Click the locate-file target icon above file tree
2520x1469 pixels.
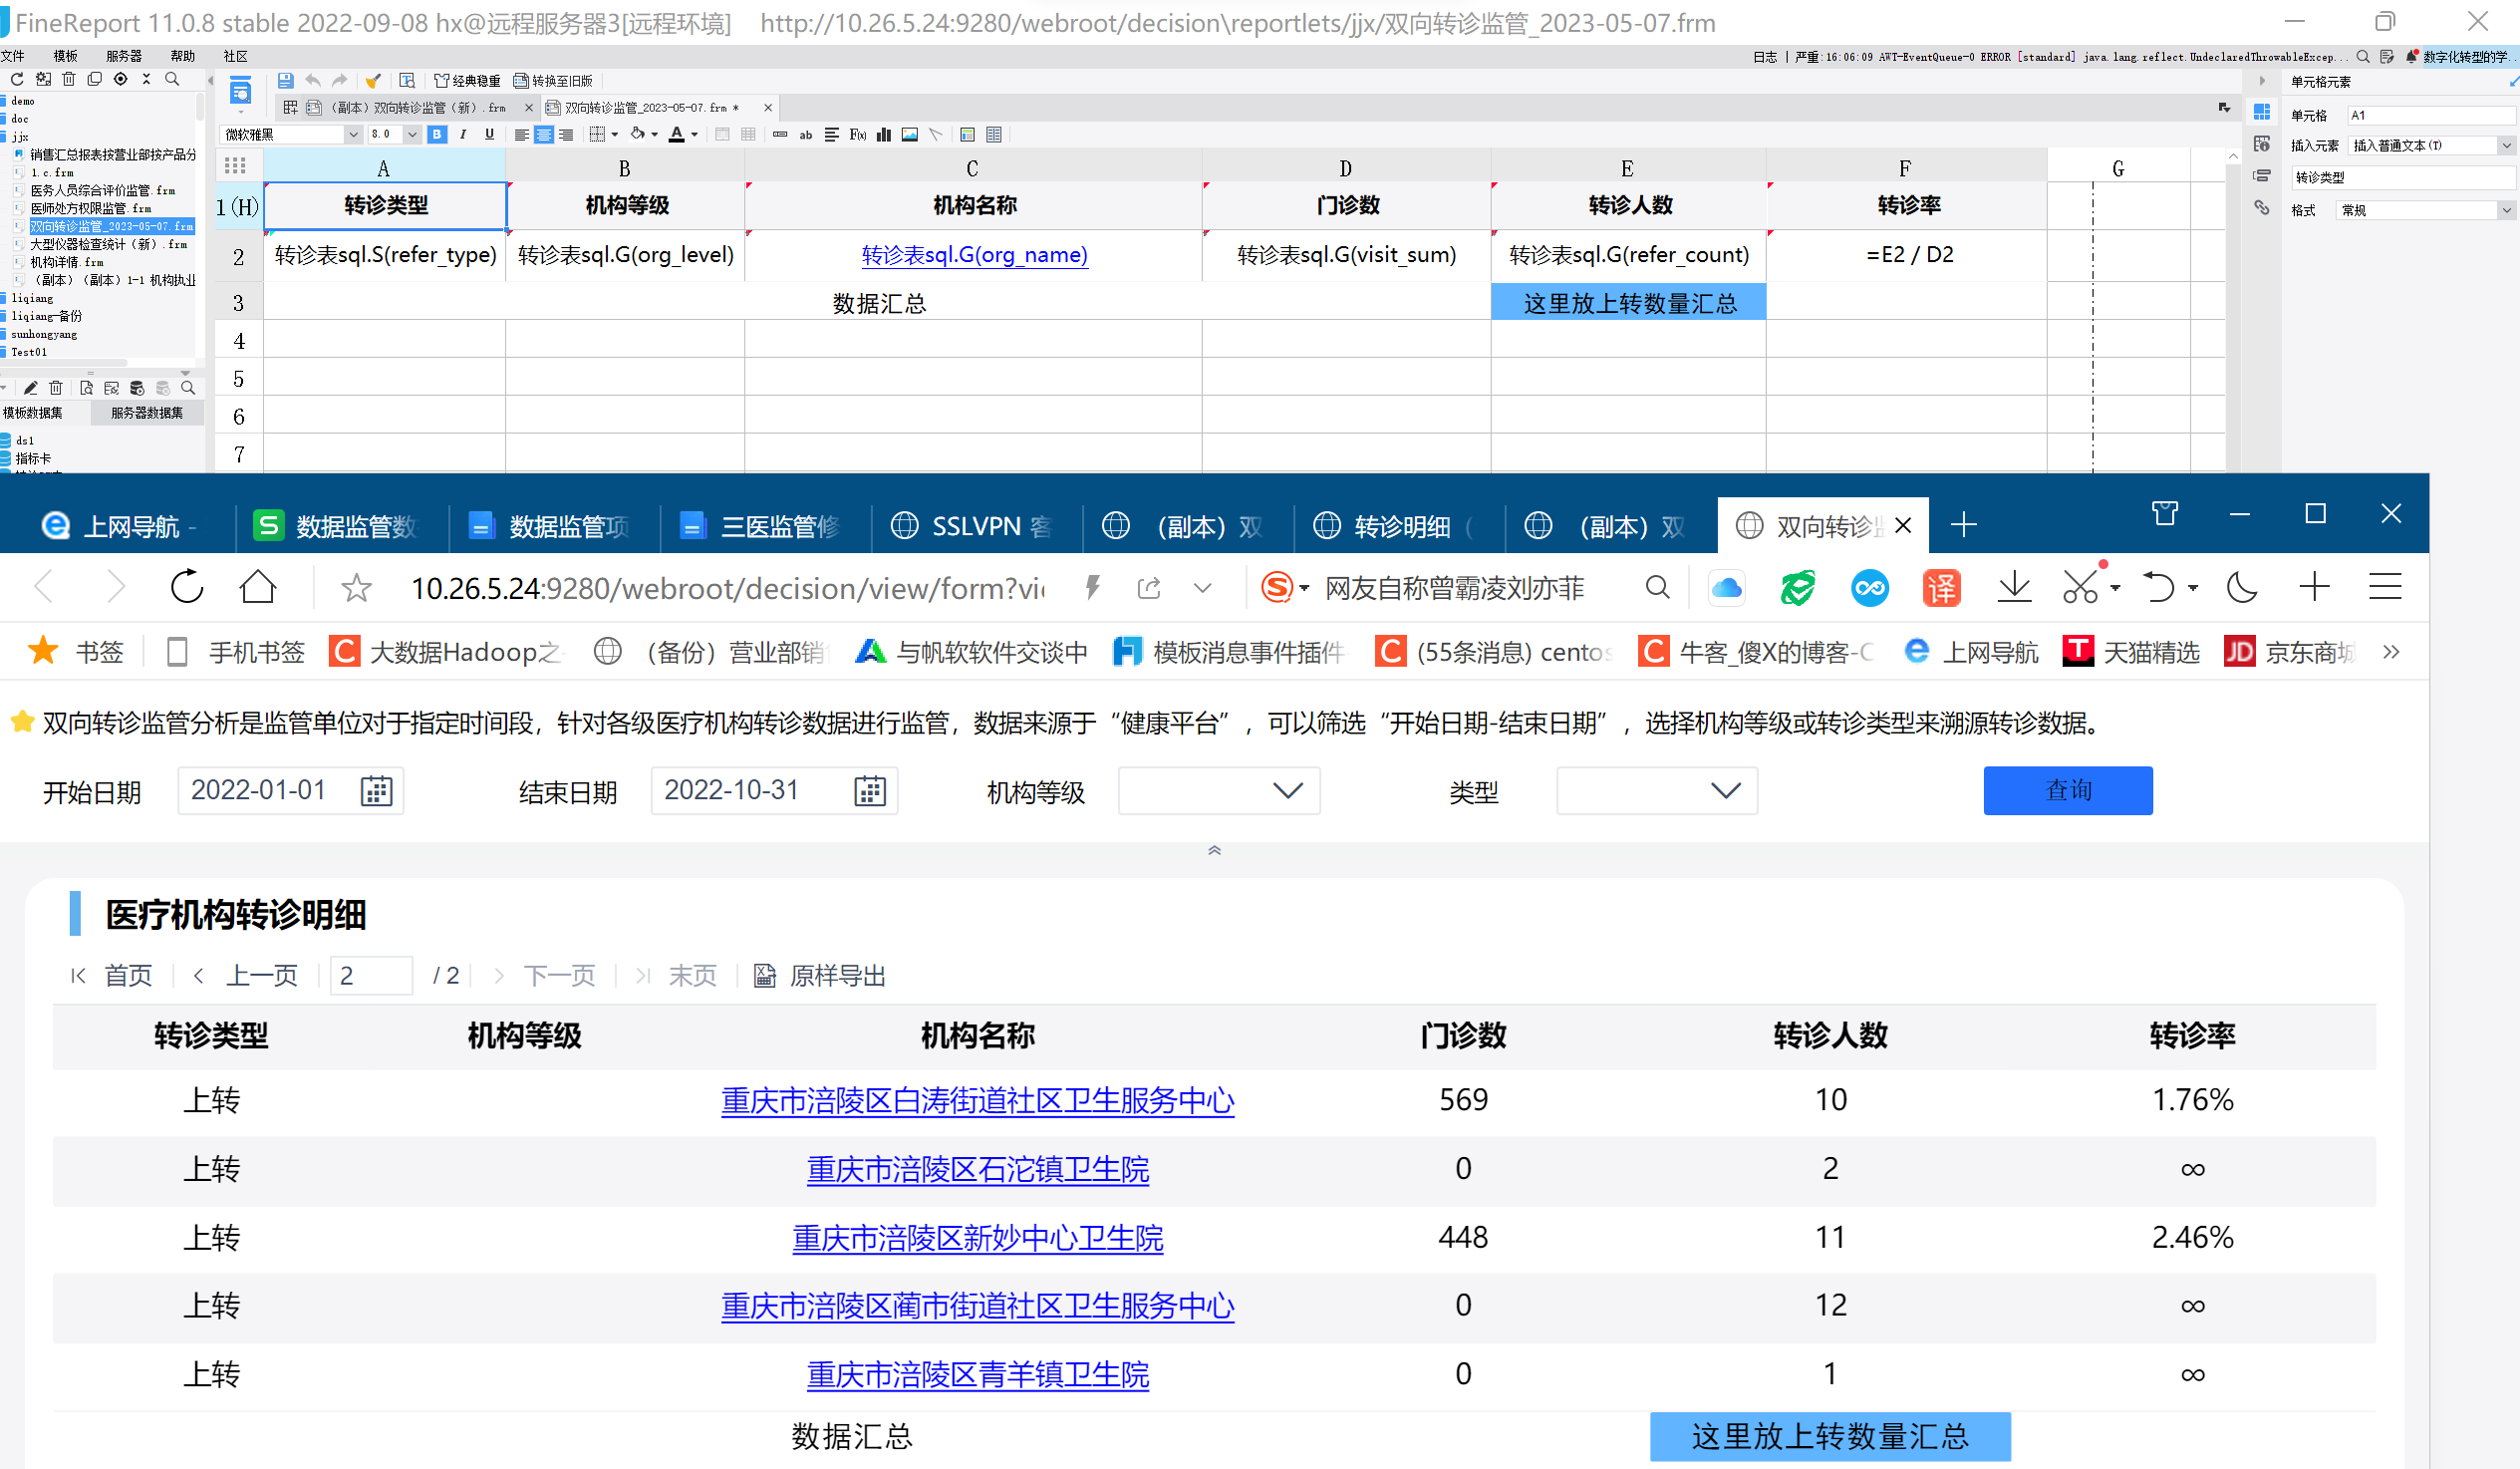click(x=120, y=79)
